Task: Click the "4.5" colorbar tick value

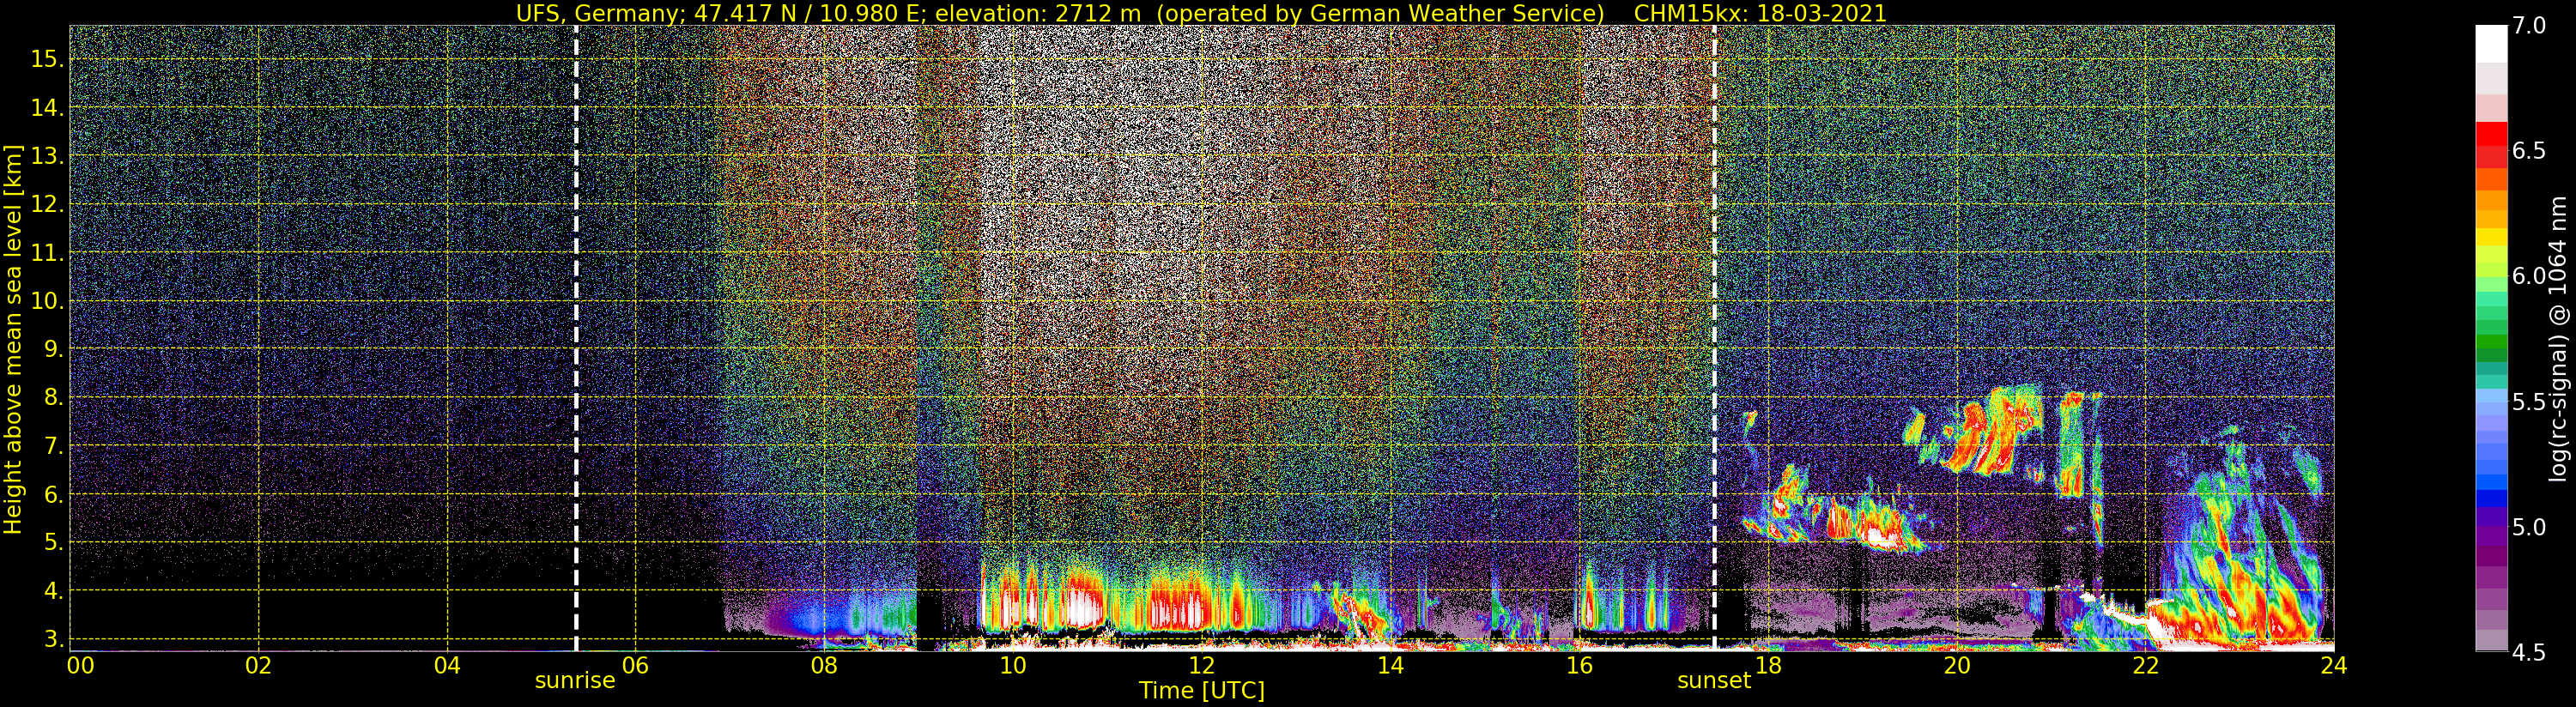Action: coord(2529,653)
